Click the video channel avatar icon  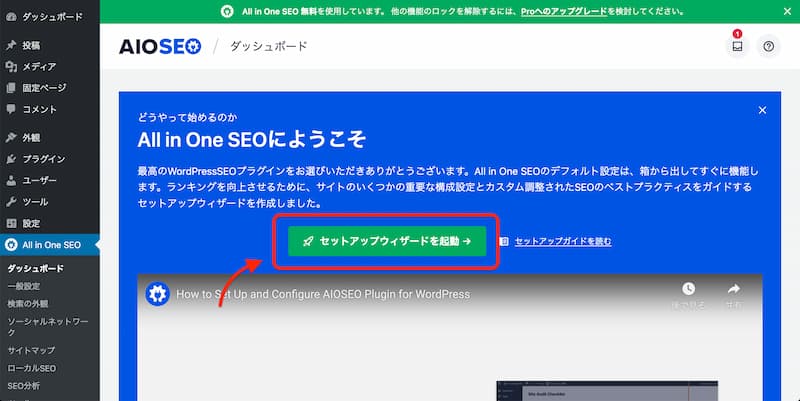click(x=157, y=294)
